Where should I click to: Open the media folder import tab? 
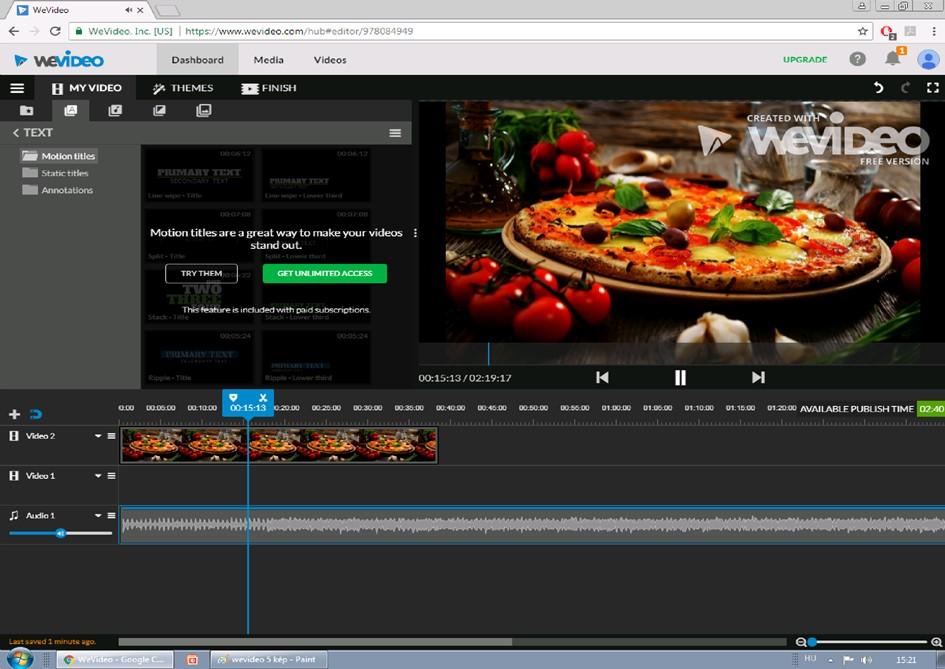click(27, 110)
